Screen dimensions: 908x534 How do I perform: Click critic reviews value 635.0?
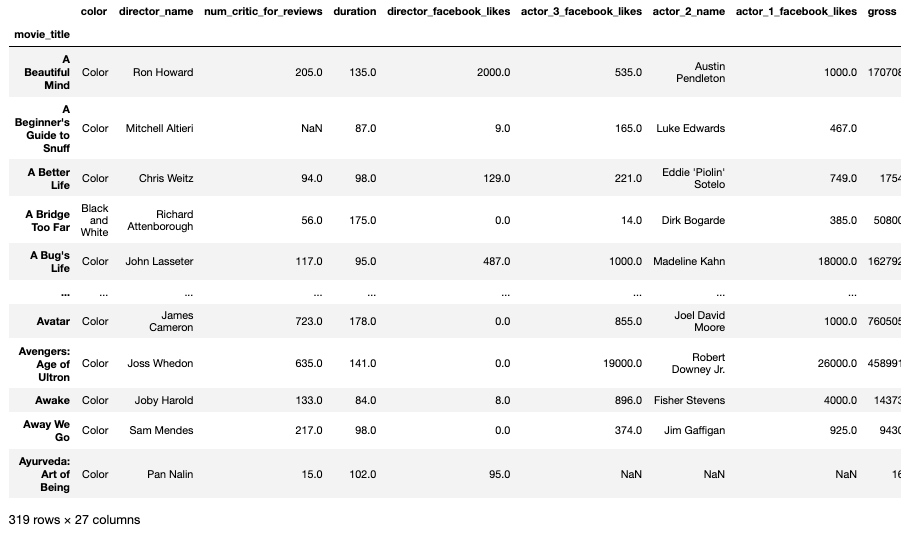(x=309, y=364)
